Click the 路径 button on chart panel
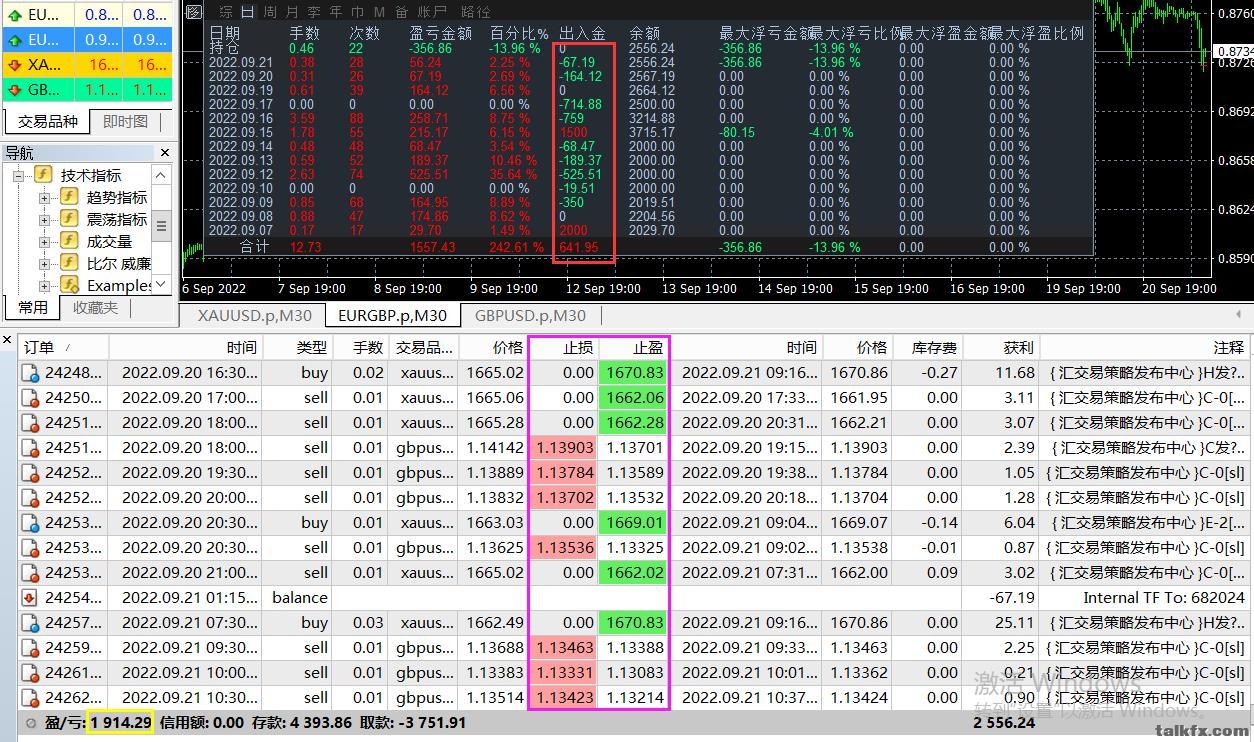 pos(476,12)
